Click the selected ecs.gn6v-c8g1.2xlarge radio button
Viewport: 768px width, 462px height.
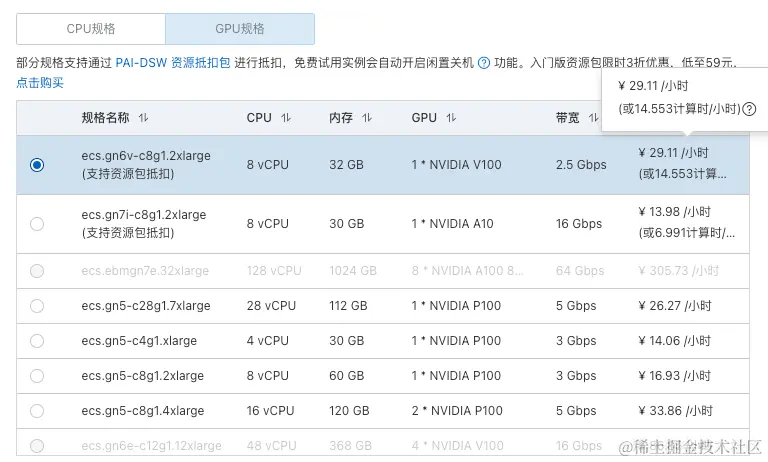click(37, 165)
